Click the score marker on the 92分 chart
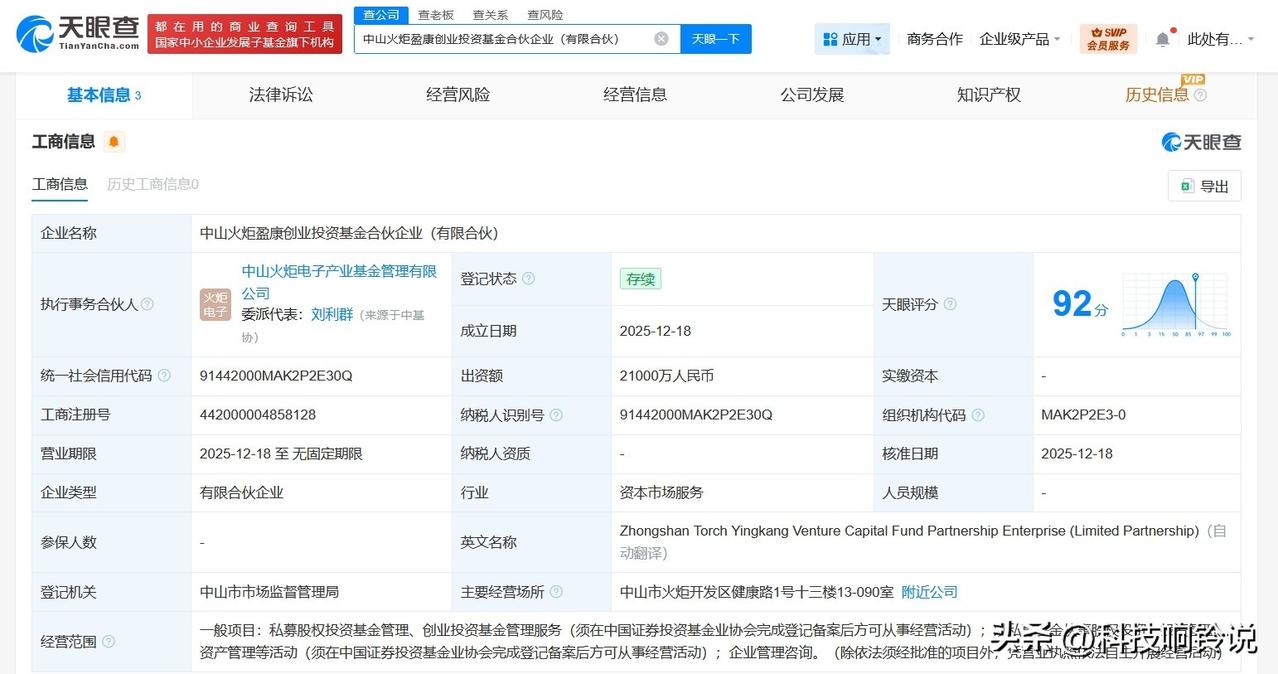This screenshot has width=1278, height=674. click(1195, 276)
